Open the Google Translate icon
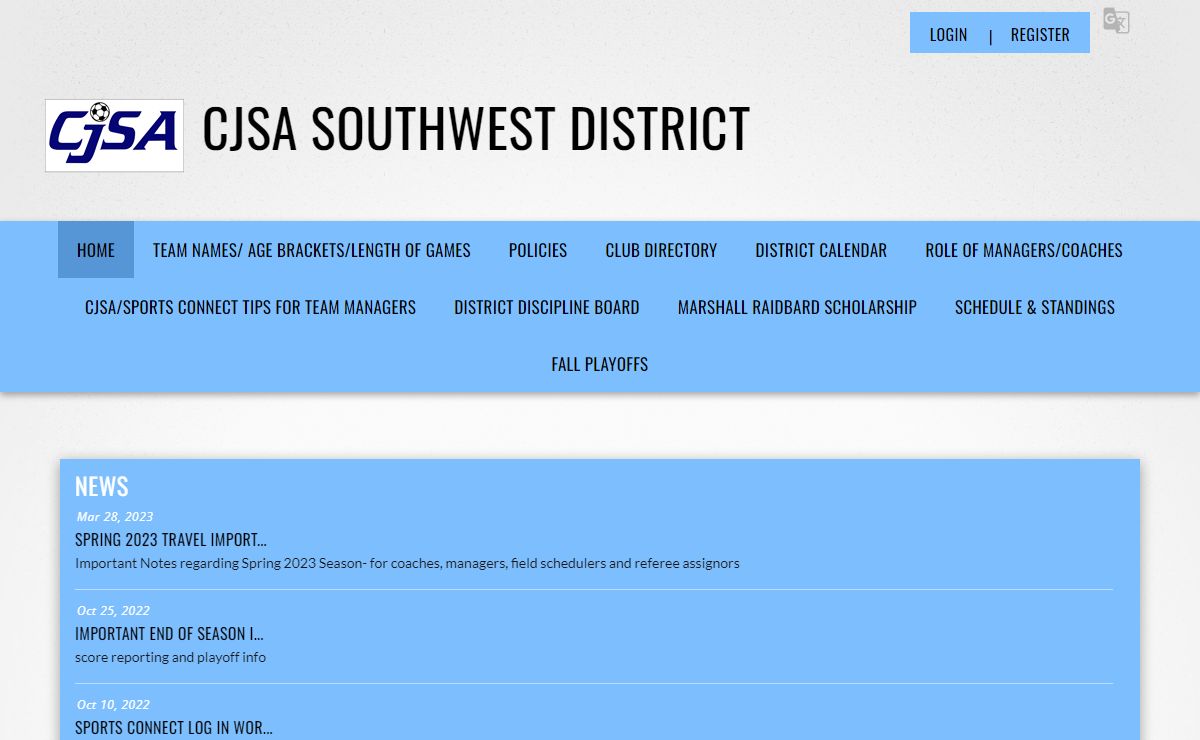Viewport: 1200px width, 740px height. (1116, 21)
